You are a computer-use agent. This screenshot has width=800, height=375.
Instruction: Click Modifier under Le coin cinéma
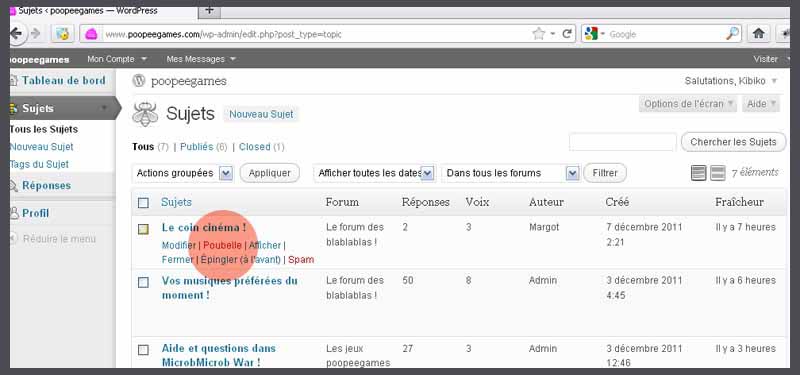(x=179, y=245)
